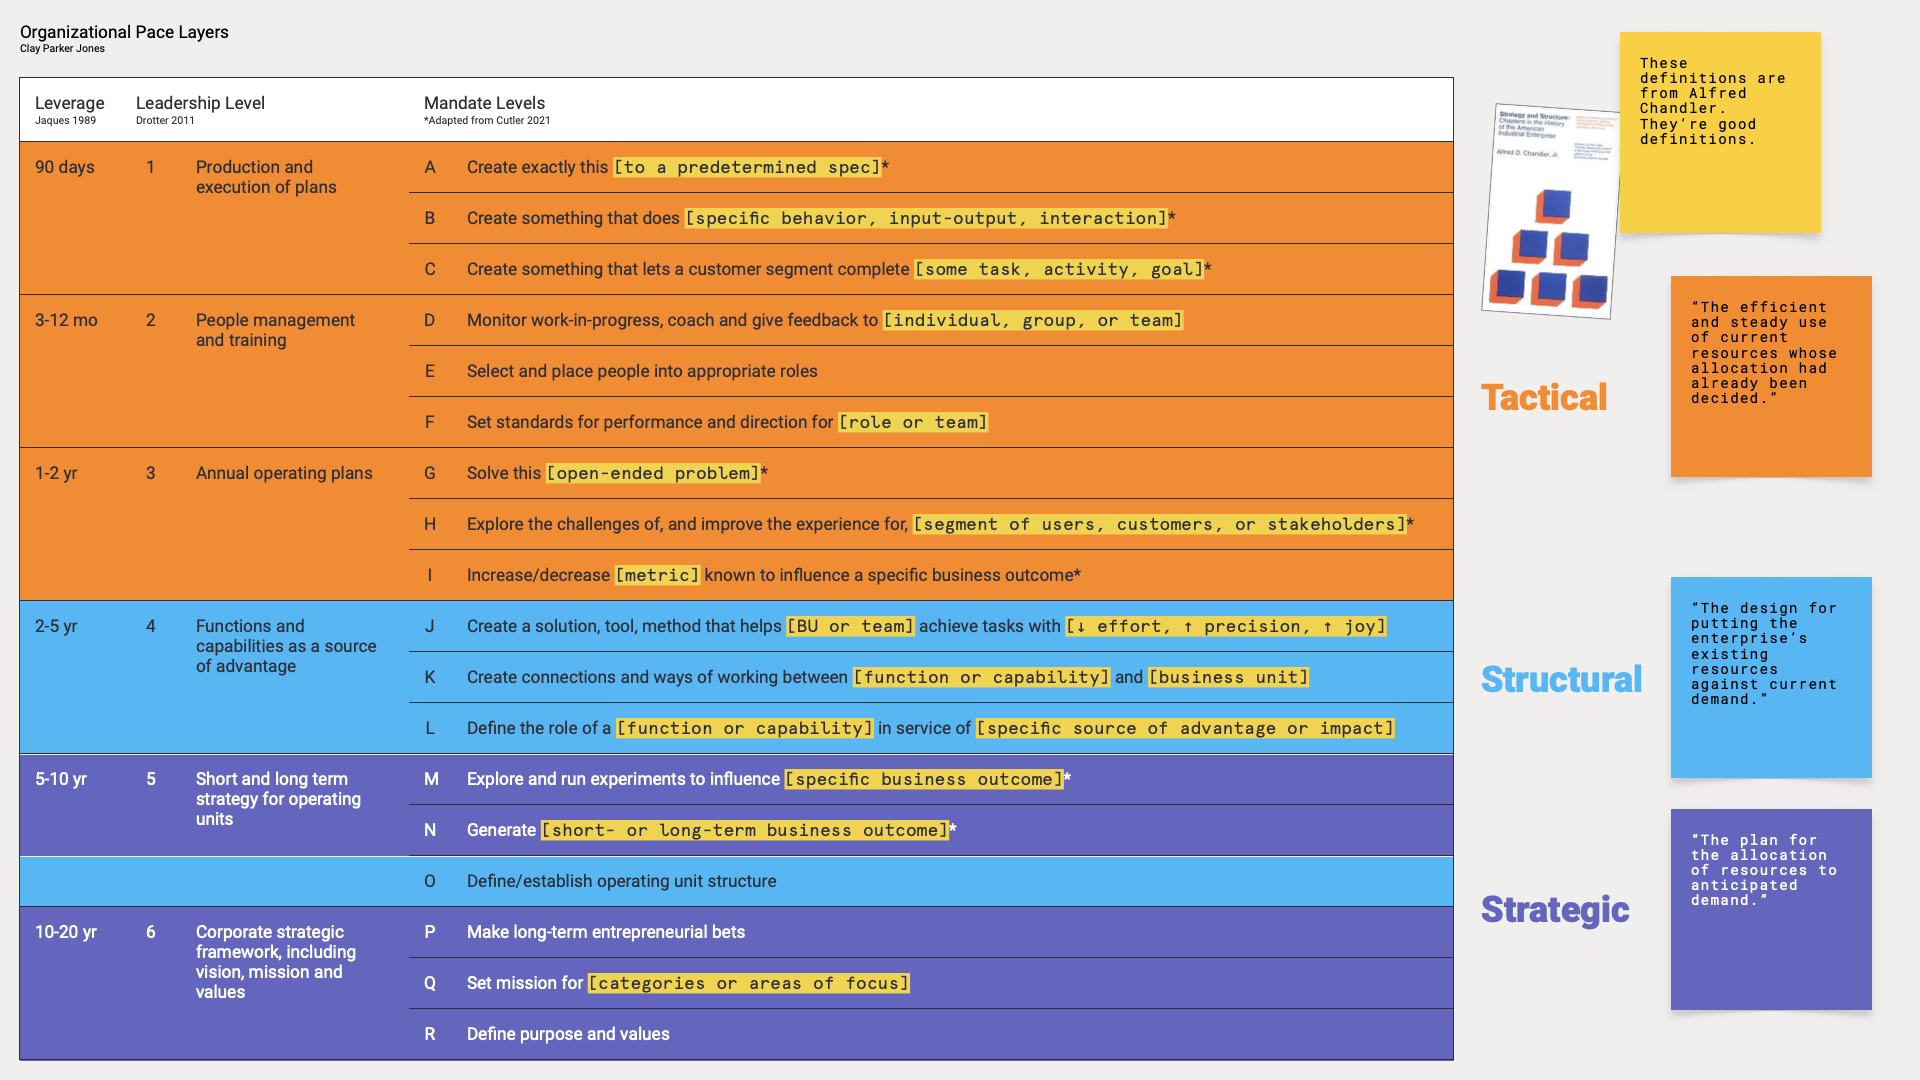Click the Strategic section label

(1554, 910)
